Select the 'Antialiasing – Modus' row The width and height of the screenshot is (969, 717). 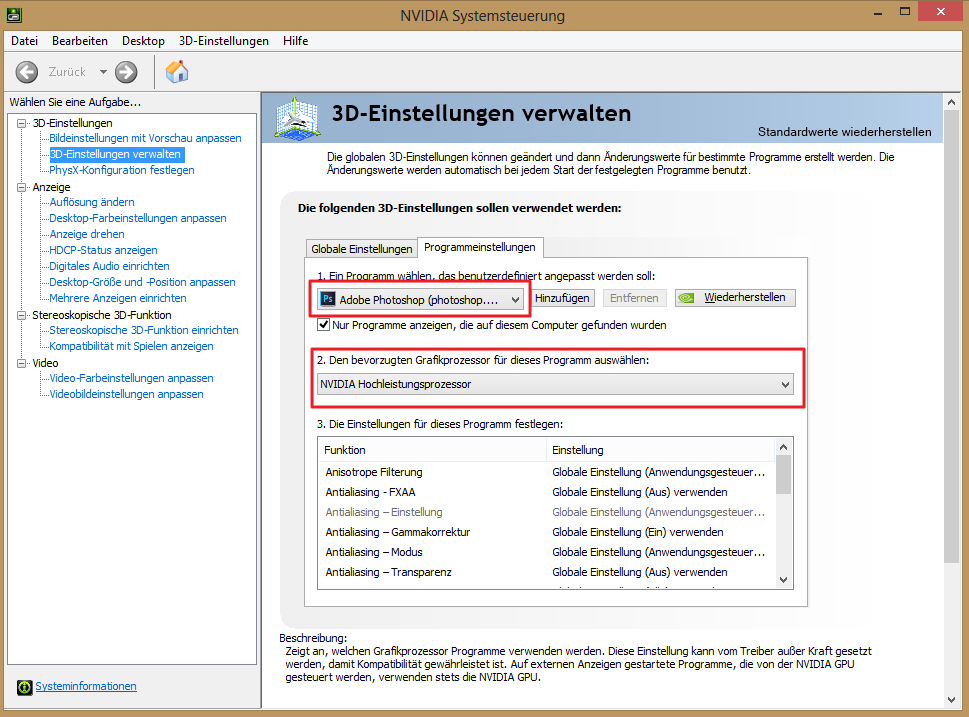(546, 552)
